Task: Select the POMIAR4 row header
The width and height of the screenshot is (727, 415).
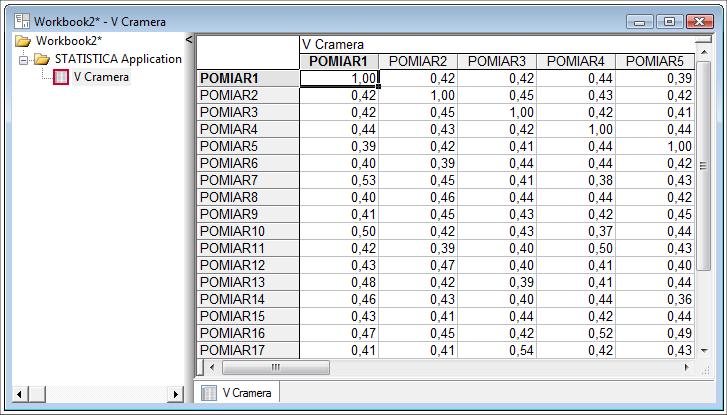Action: coord(248,129)
